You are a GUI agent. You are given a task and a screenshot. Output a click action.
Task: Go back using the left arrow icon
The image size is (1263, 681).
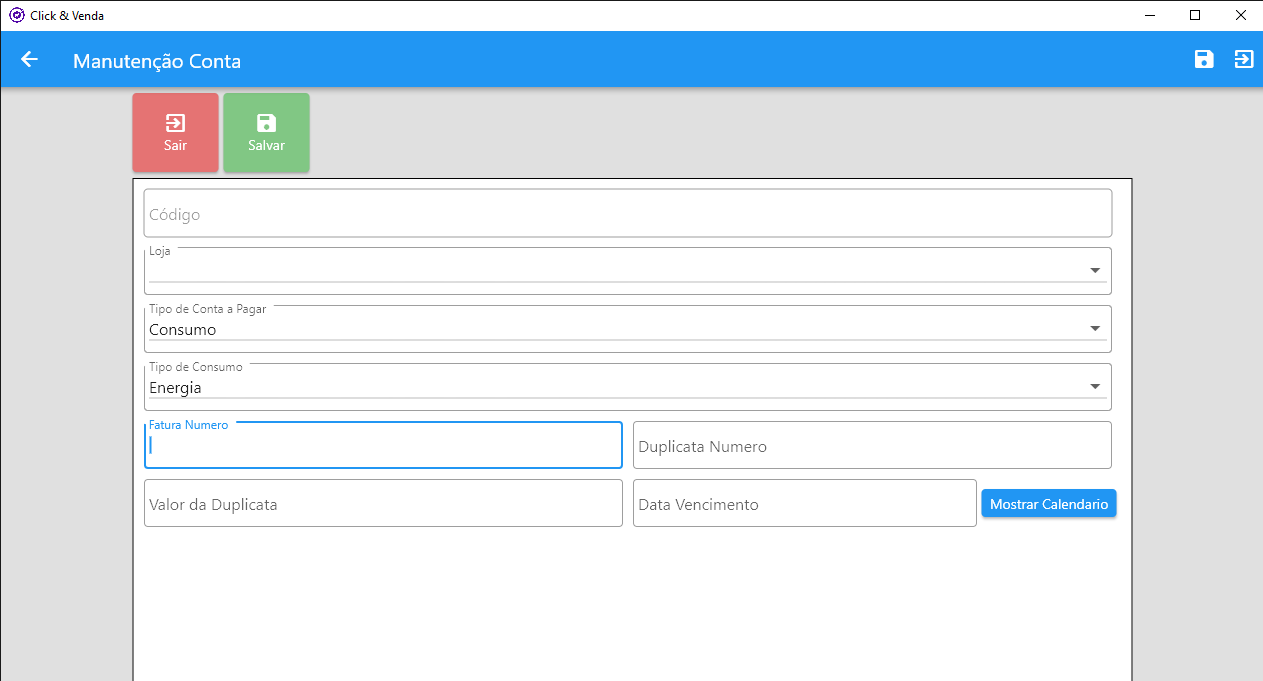(x=30, y=60)
